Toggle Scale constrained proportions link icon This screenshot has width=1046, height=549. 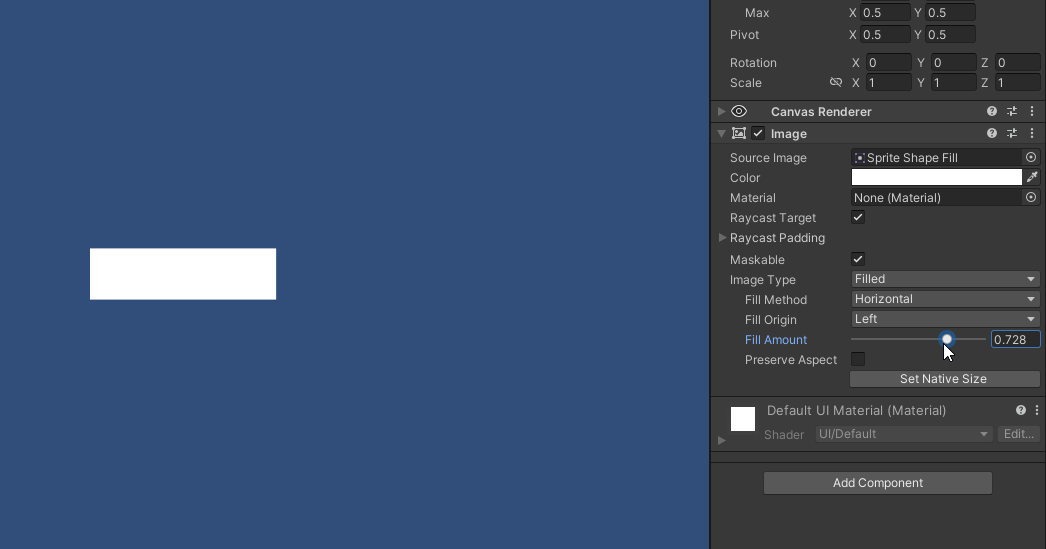pyautogui.click(x=835, y=82)
